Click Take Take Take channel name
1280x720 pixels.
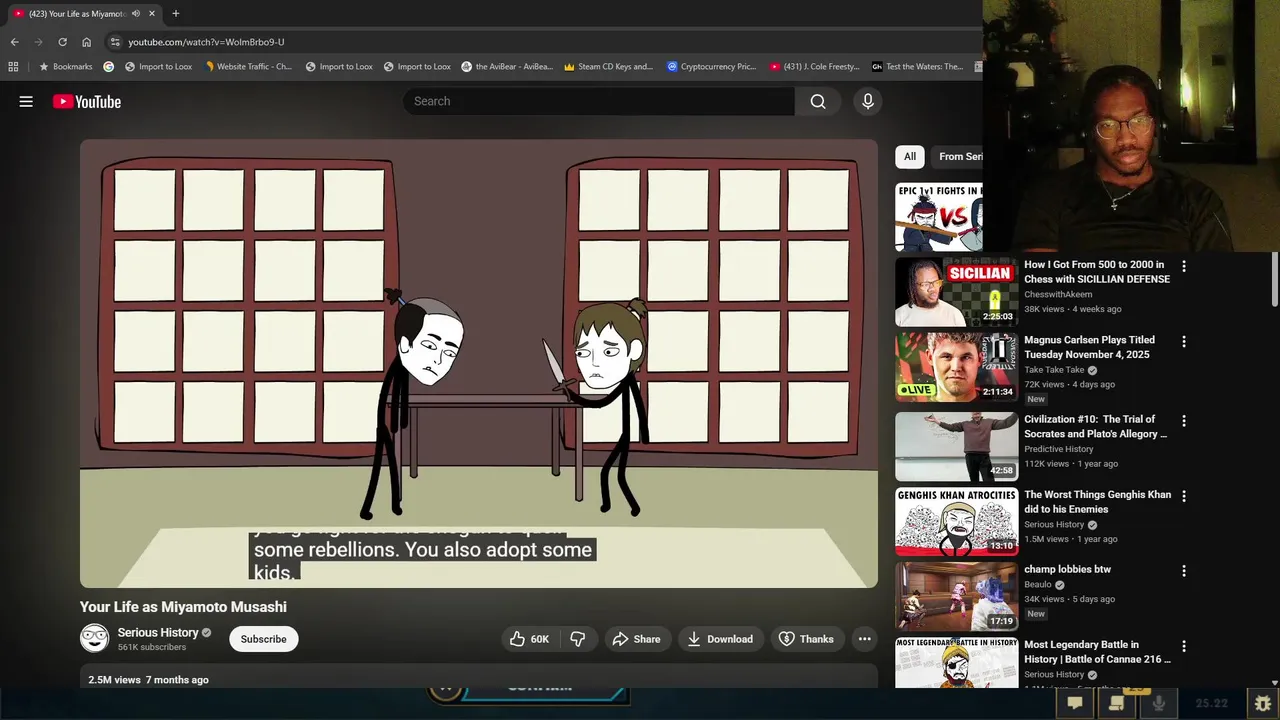[x=1054, y=370]
